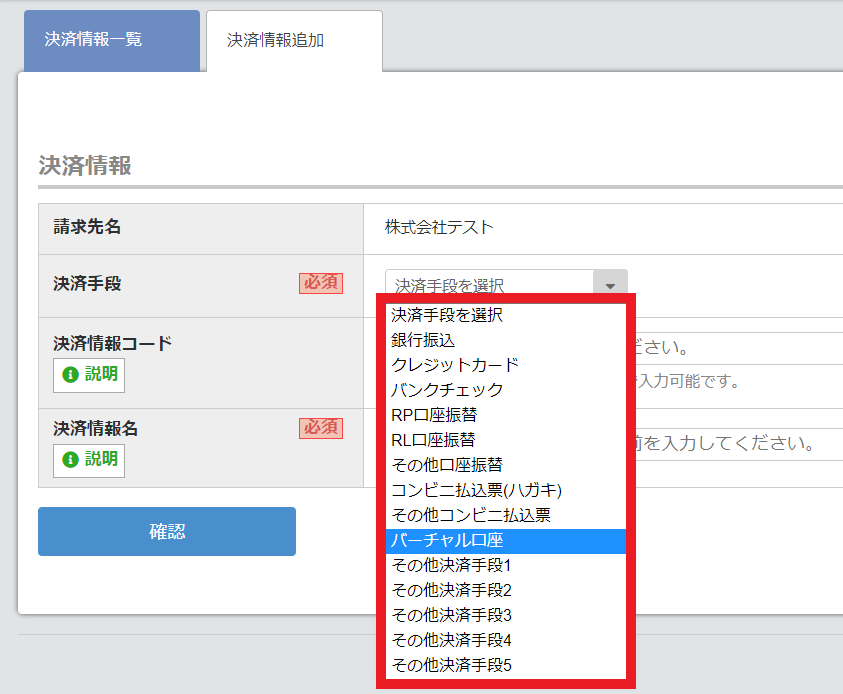Select その他決済手段1 from the list
Viewport: 843px width, 694px height.
tap(452, 566)
